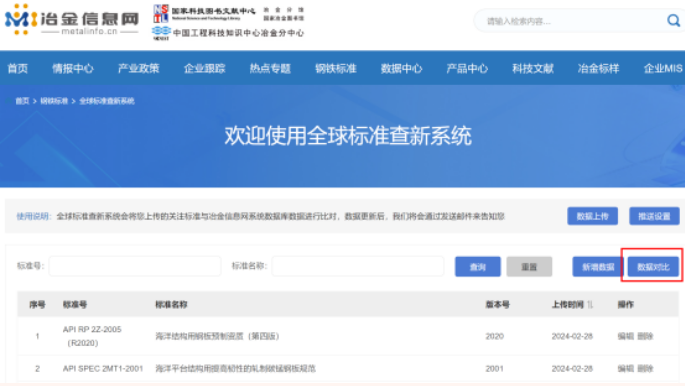Sort table by 上传时间 column header
The height and width of the screenshot is (386, 685).
tap(567, 304)
